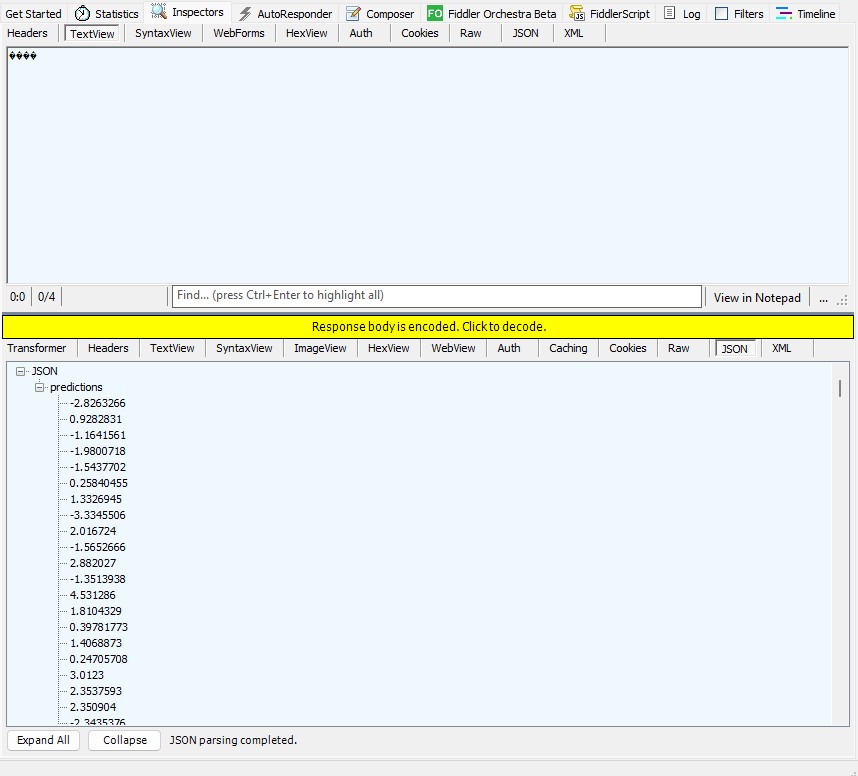The width and height of the screenshot is (858, 776).
Task: Click the Composer pencil icon
Action: pos(353,14)
